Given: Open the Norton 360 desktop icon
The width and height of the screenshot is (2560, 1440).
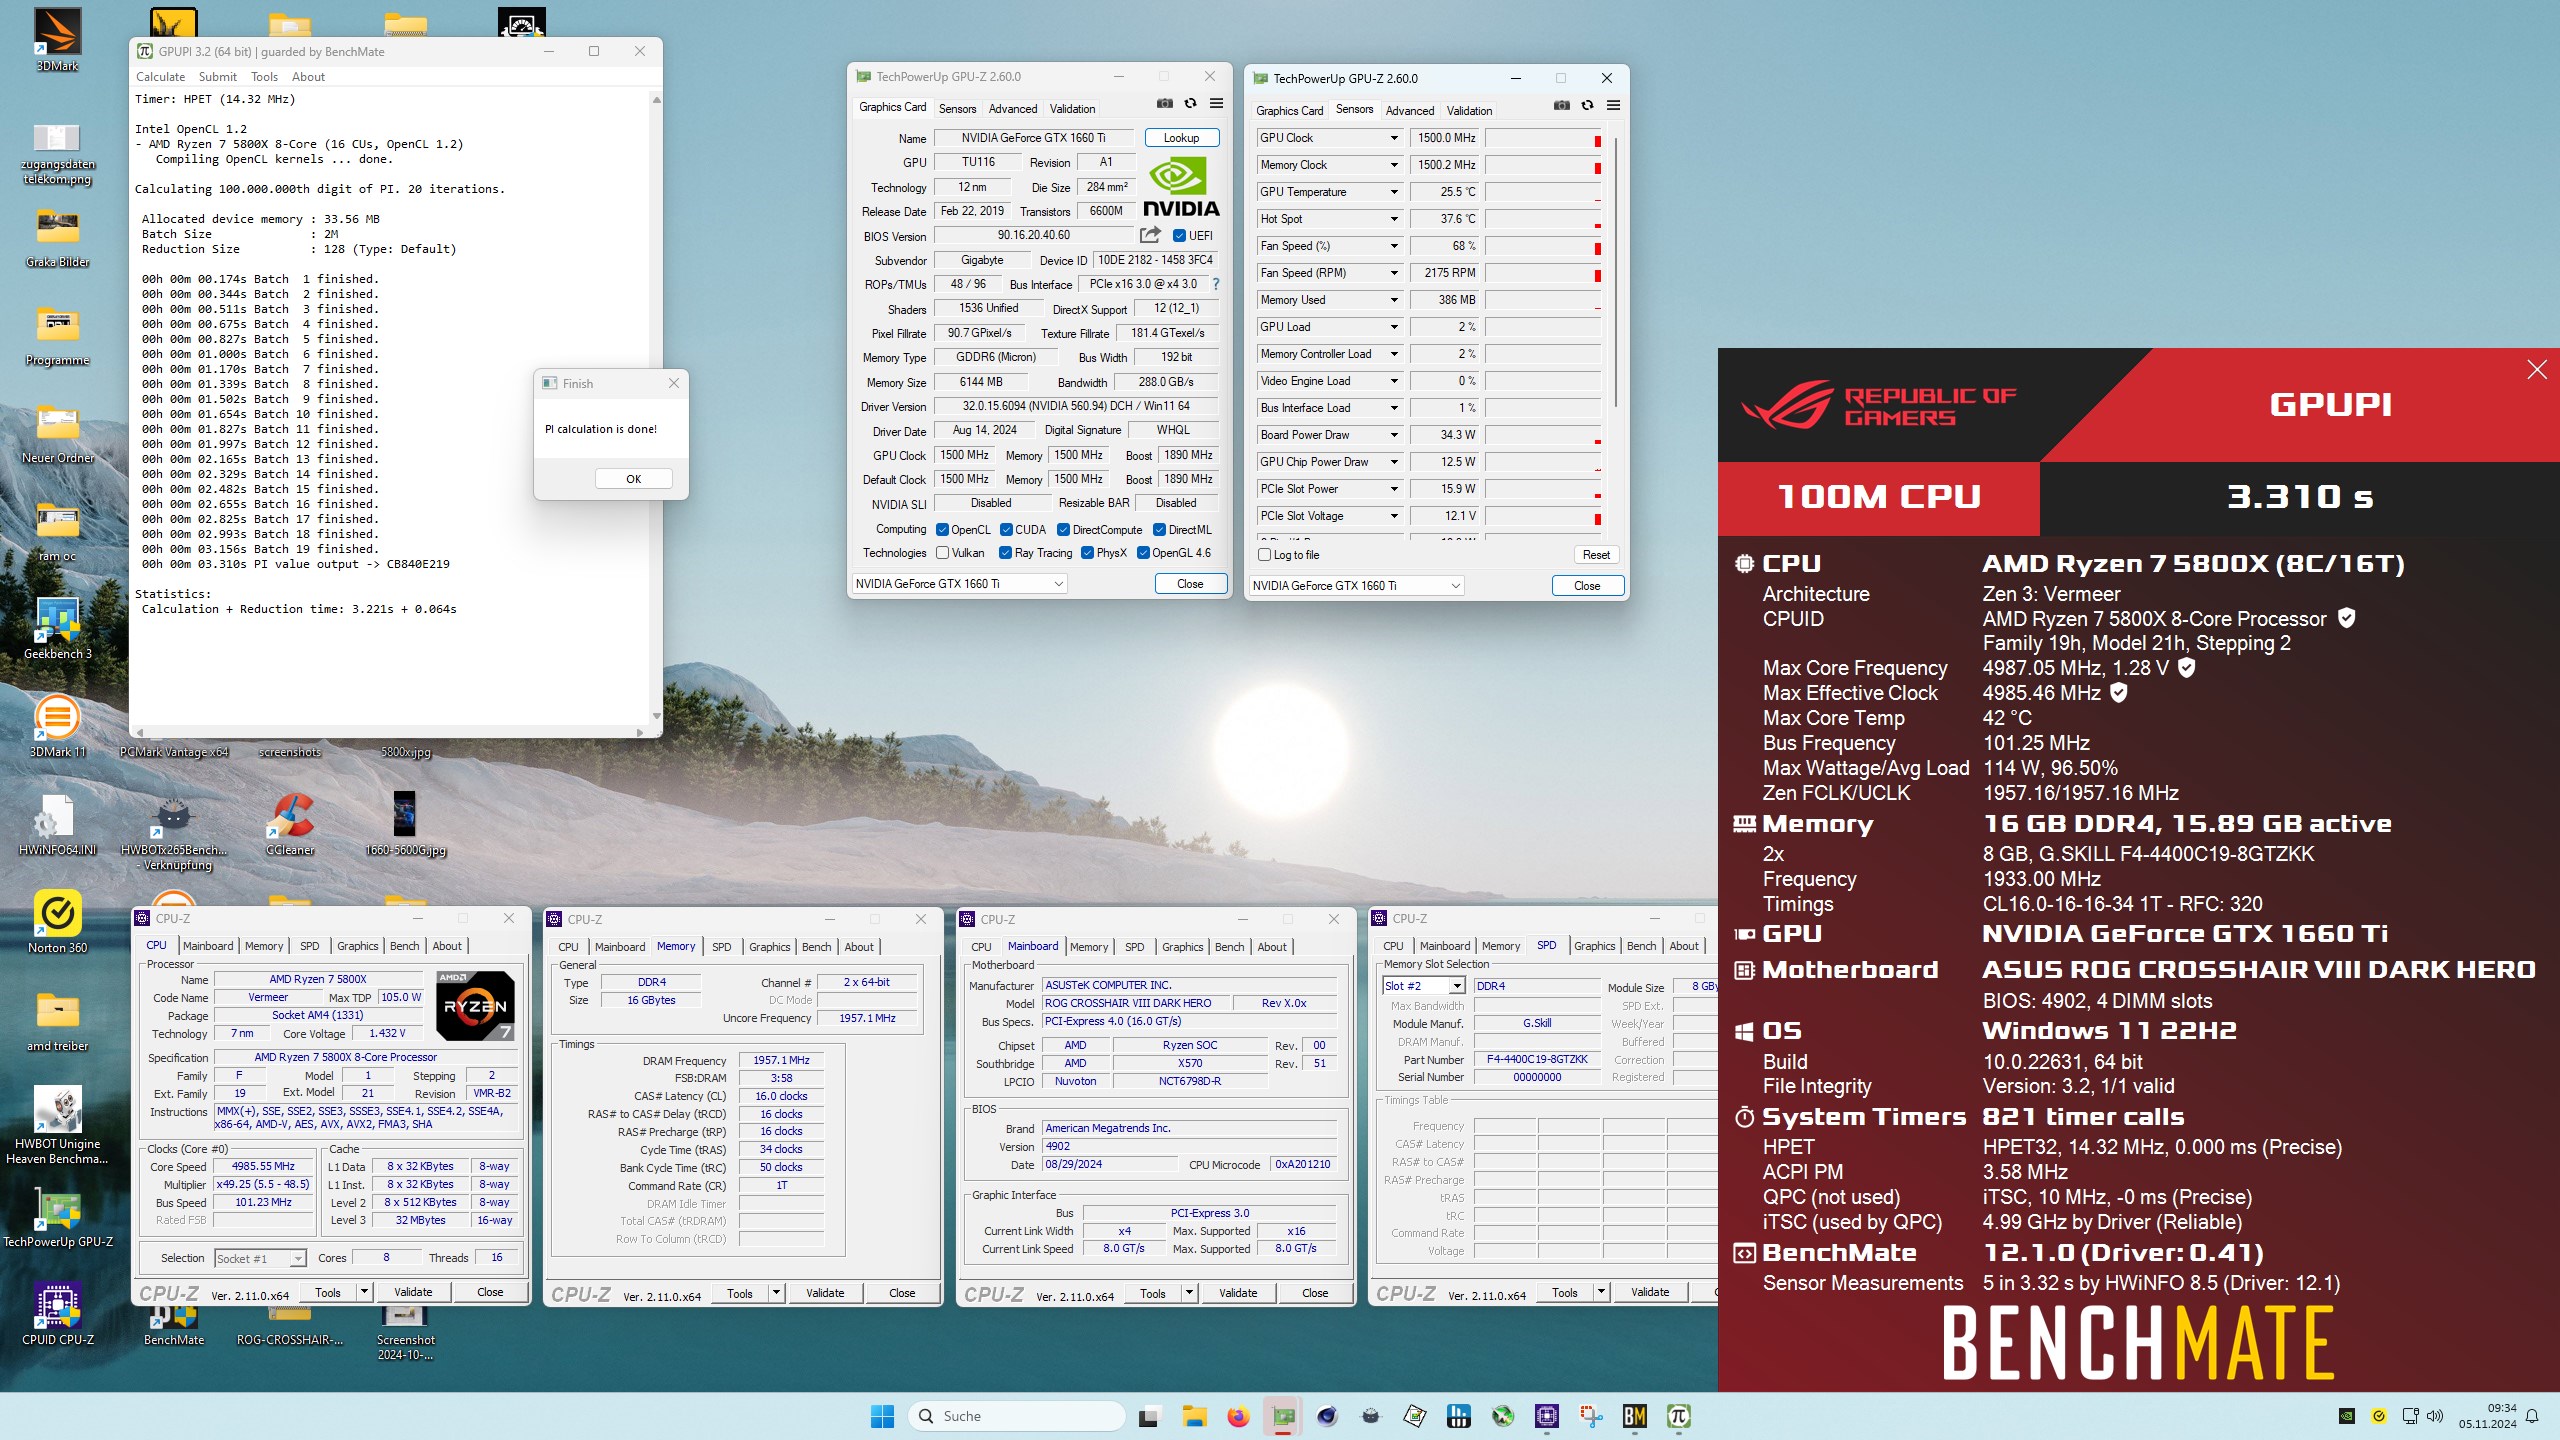Looking at the screenshot, I should coord(57,922).
